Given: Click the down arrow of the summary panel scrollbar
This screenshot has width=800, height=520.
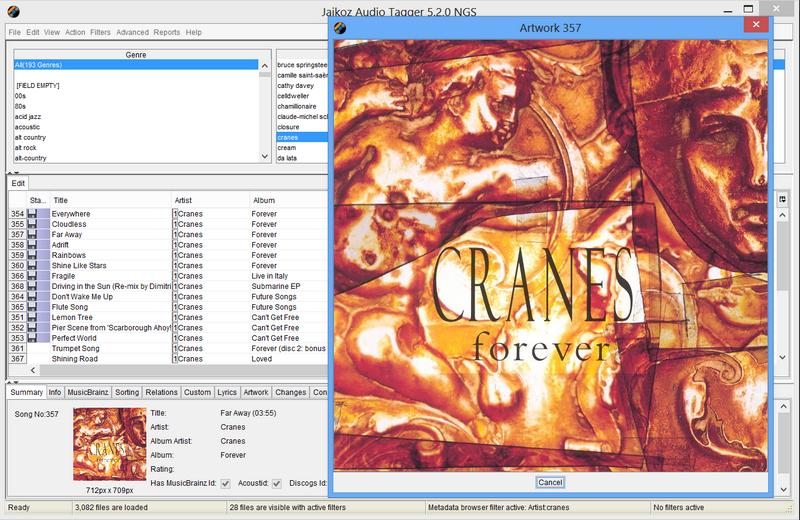Looking at the screenshot, I should pos(784,489).
